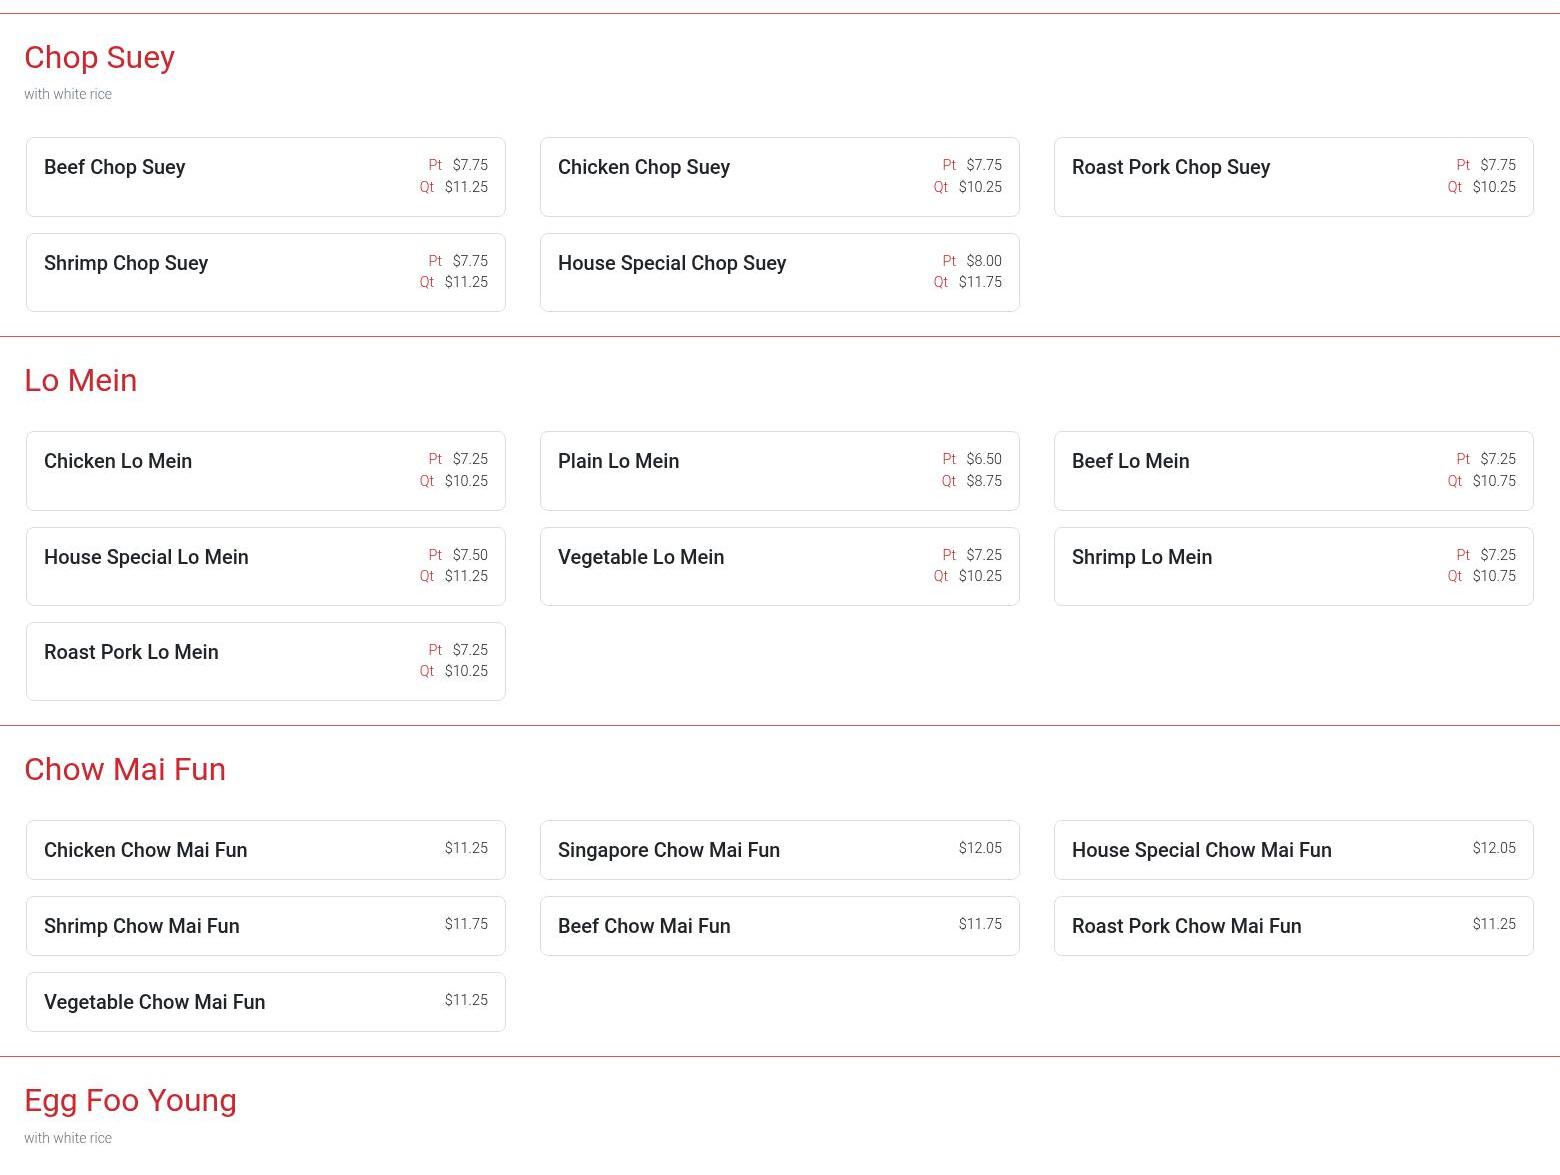This screenshot has width=1560, height=1175.
Task: Choose Chicken Chow Mai Fun
Action: coord(265,850)
